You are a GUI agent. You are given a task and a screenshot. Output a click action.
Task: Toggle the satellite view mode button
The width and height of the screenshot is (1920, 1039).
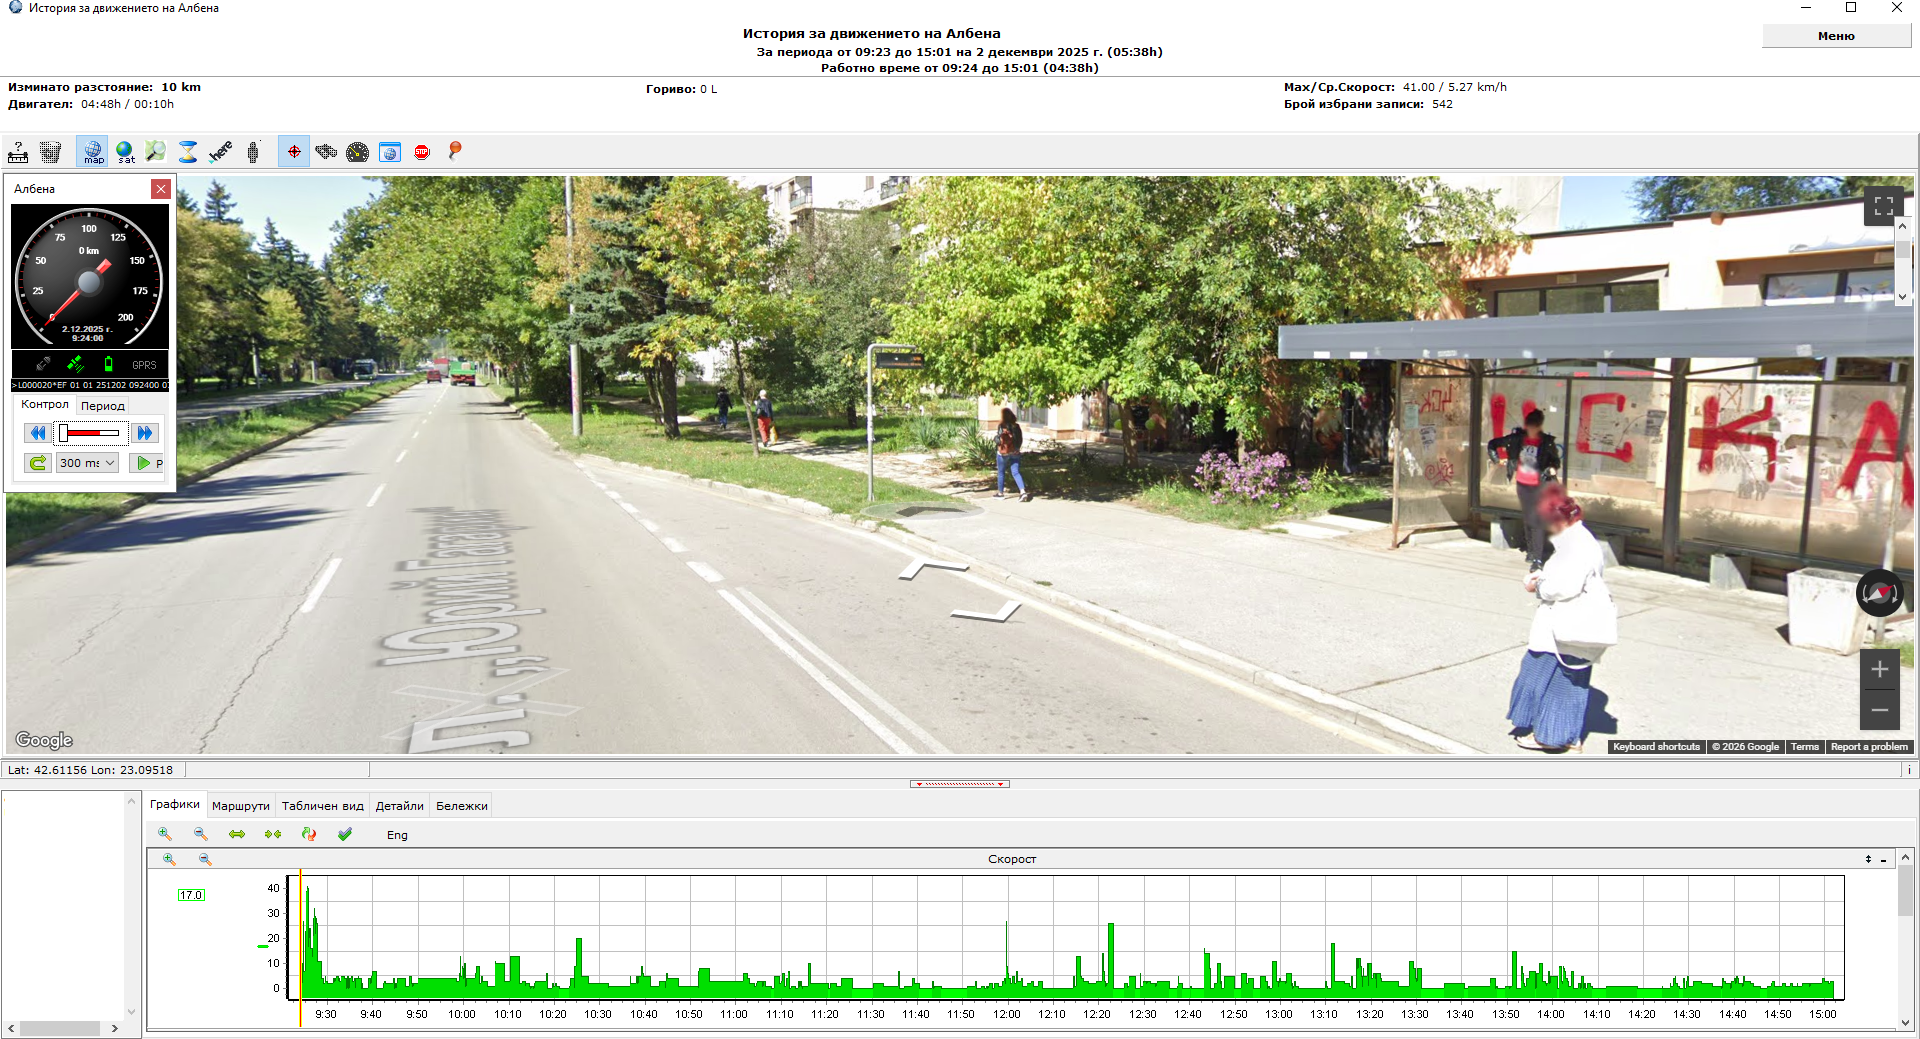point(125,152)
